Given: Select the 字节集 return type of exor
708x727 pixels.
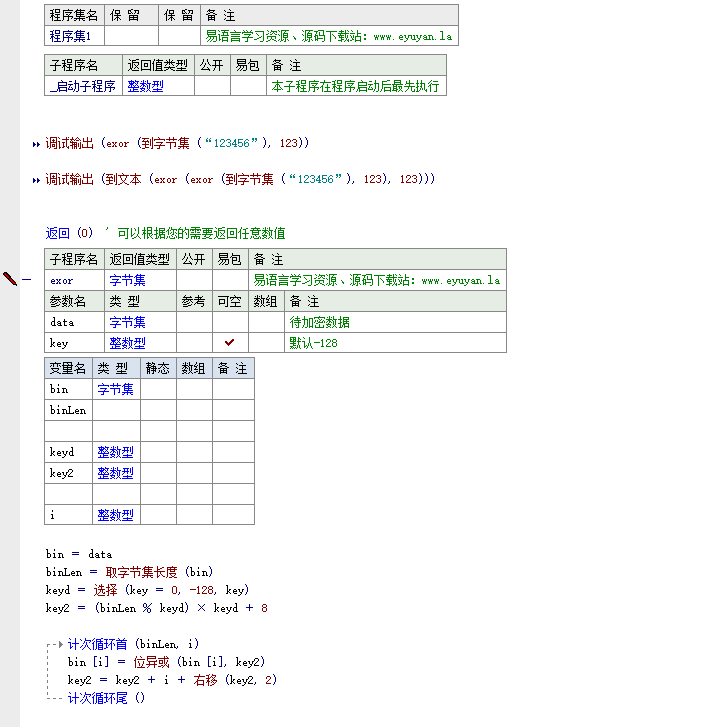Looking at the screenshot, I should 127,281.
